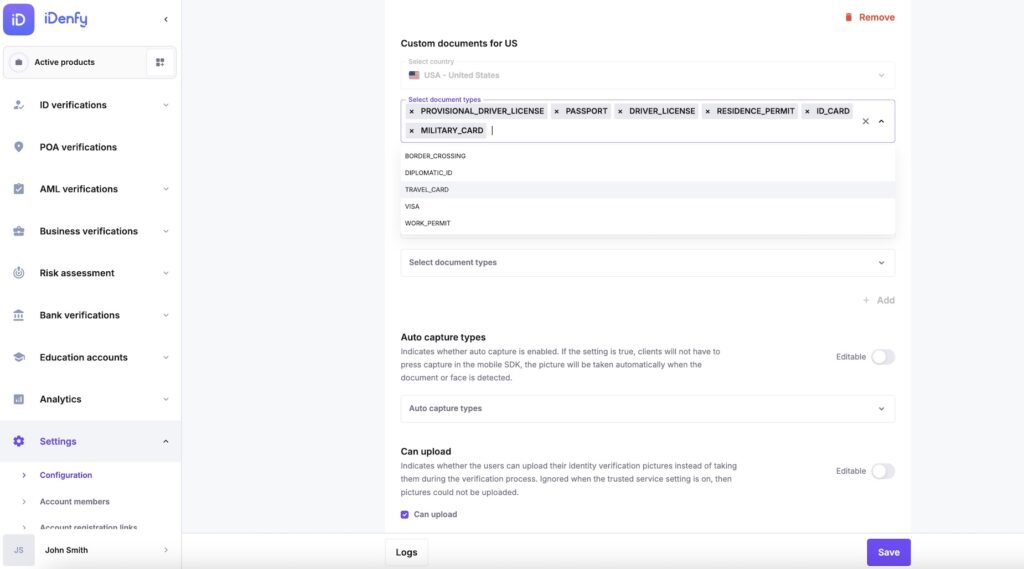
Task: Open the product grid icon beside Active products
Action: [x=160, y=62]
